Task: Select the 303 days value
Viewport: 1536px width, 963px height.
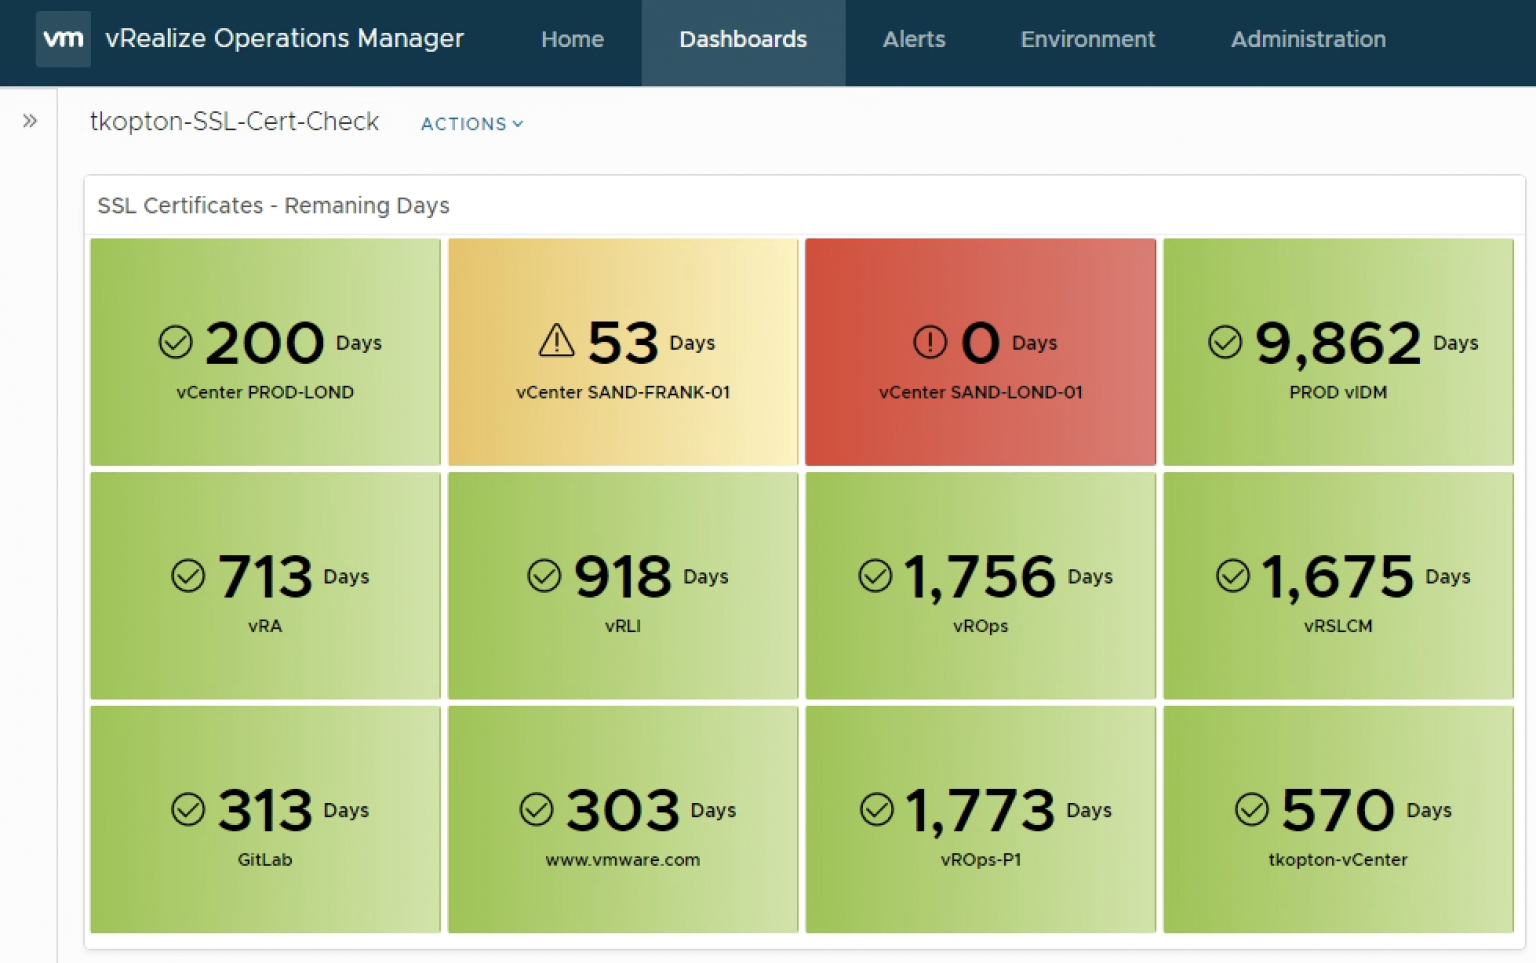Action: [623, 810]
